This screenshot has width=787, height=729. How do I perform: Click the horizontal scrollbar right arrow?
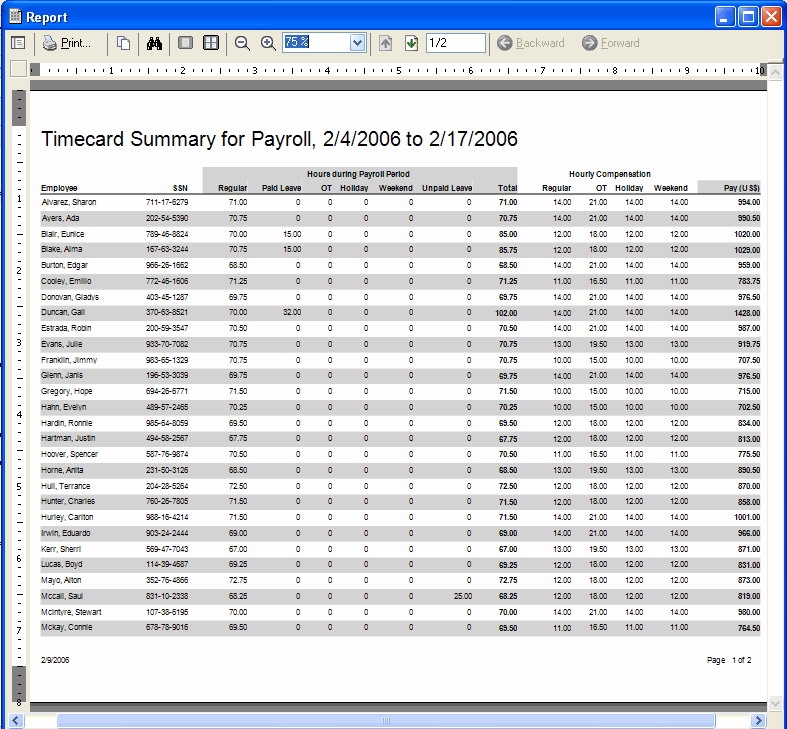pyautogui.click(x=758, y=720)
